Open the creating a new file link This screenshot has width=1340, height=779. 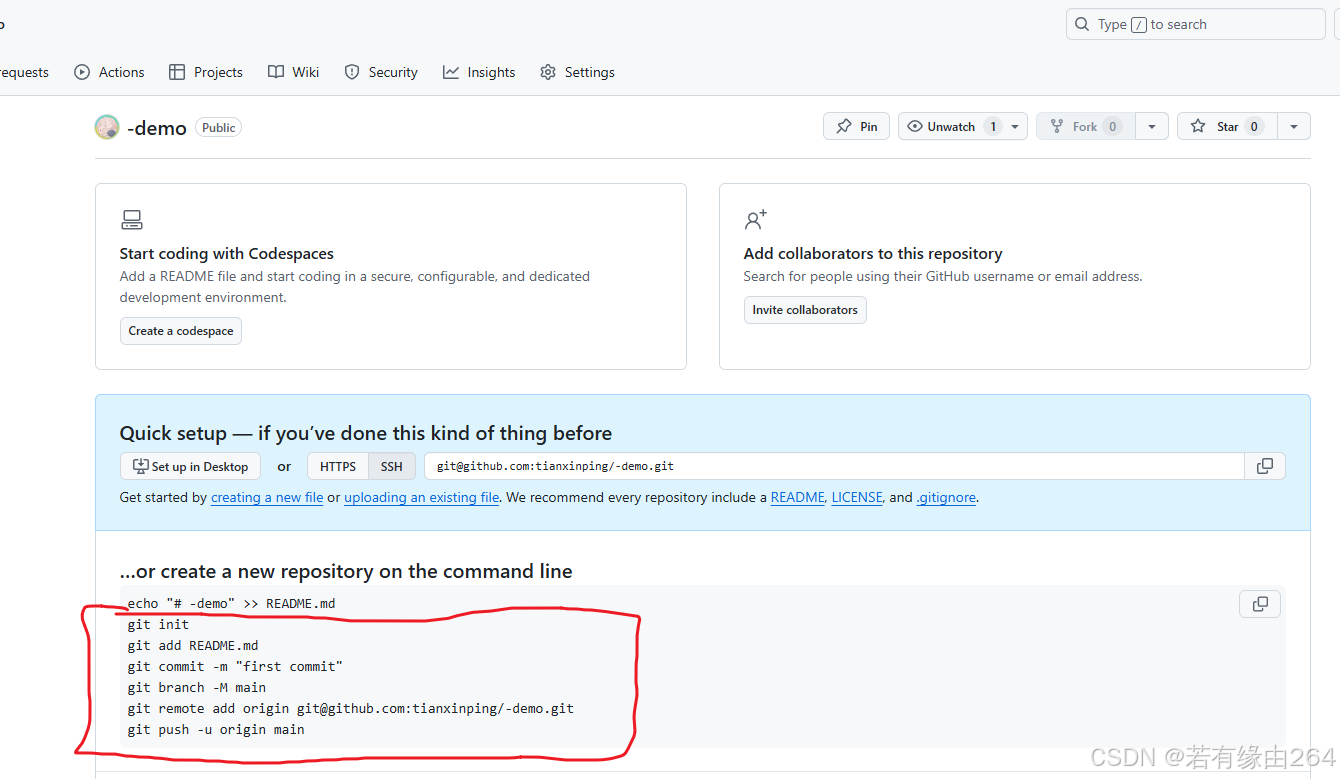267,497
